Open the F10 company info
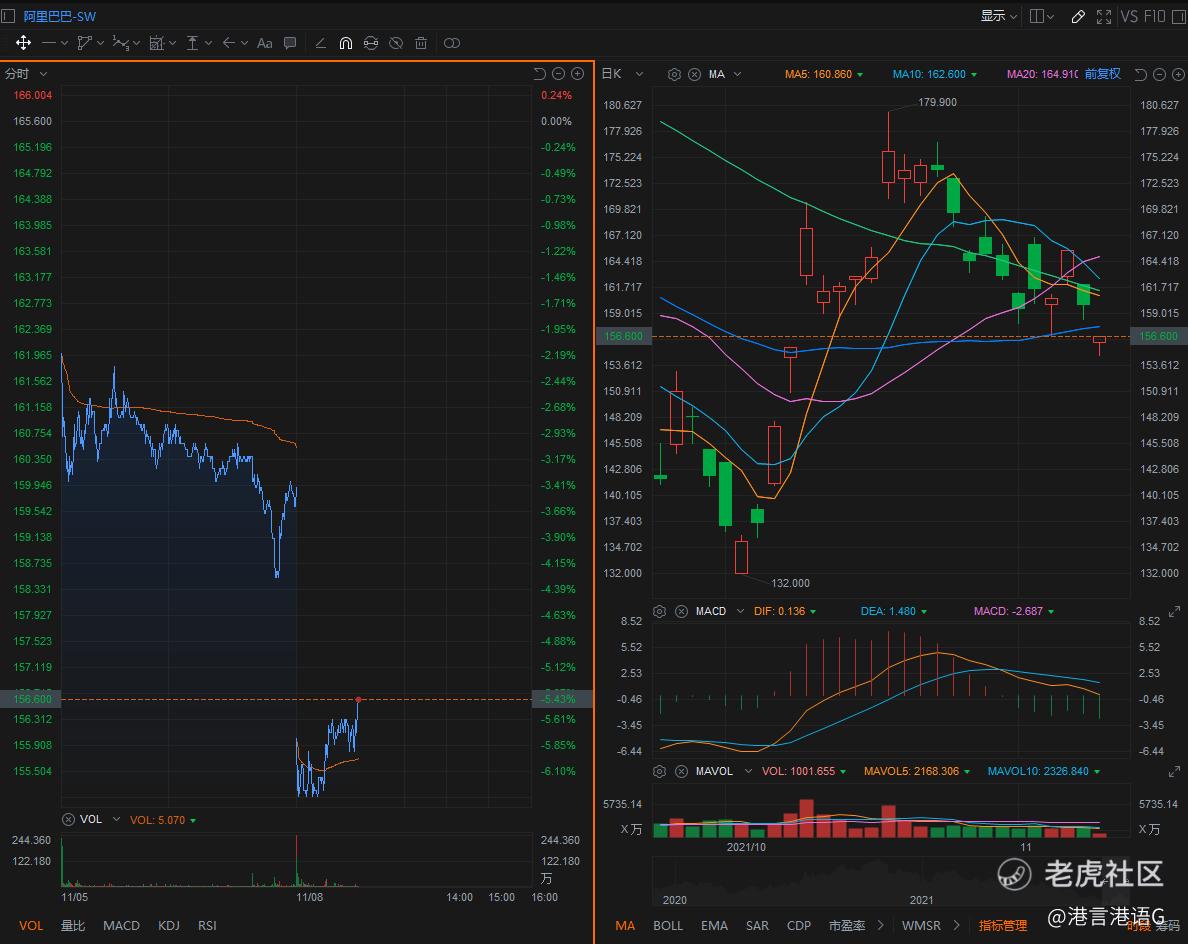The width and height of the screenshot is (1188, 944). (1154, 16)
